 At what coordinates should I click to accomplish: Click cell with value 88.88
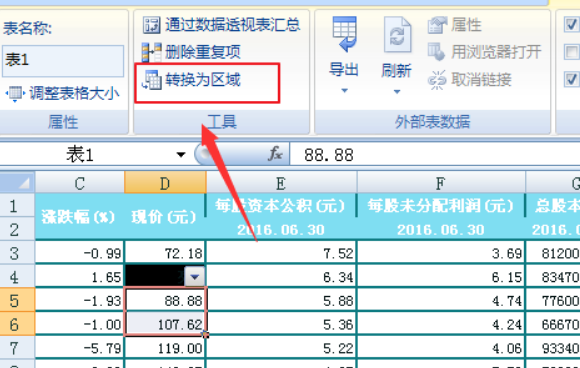[x=165, y=301]
